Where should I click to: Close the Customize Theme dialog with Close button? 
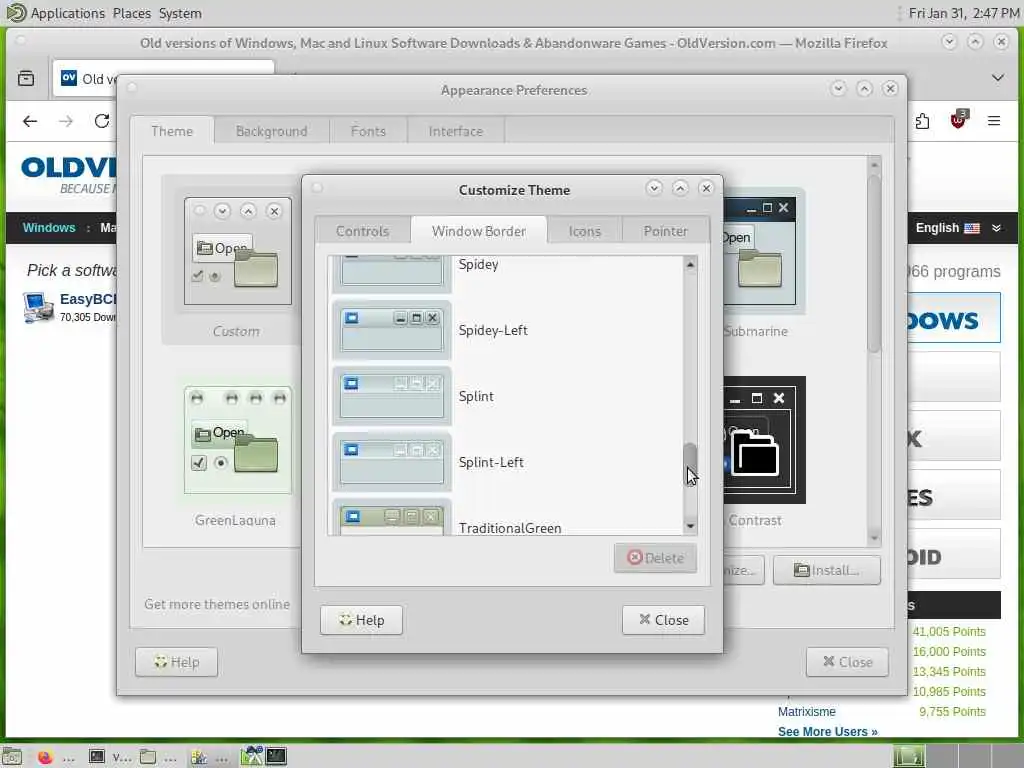pos(664,620)
